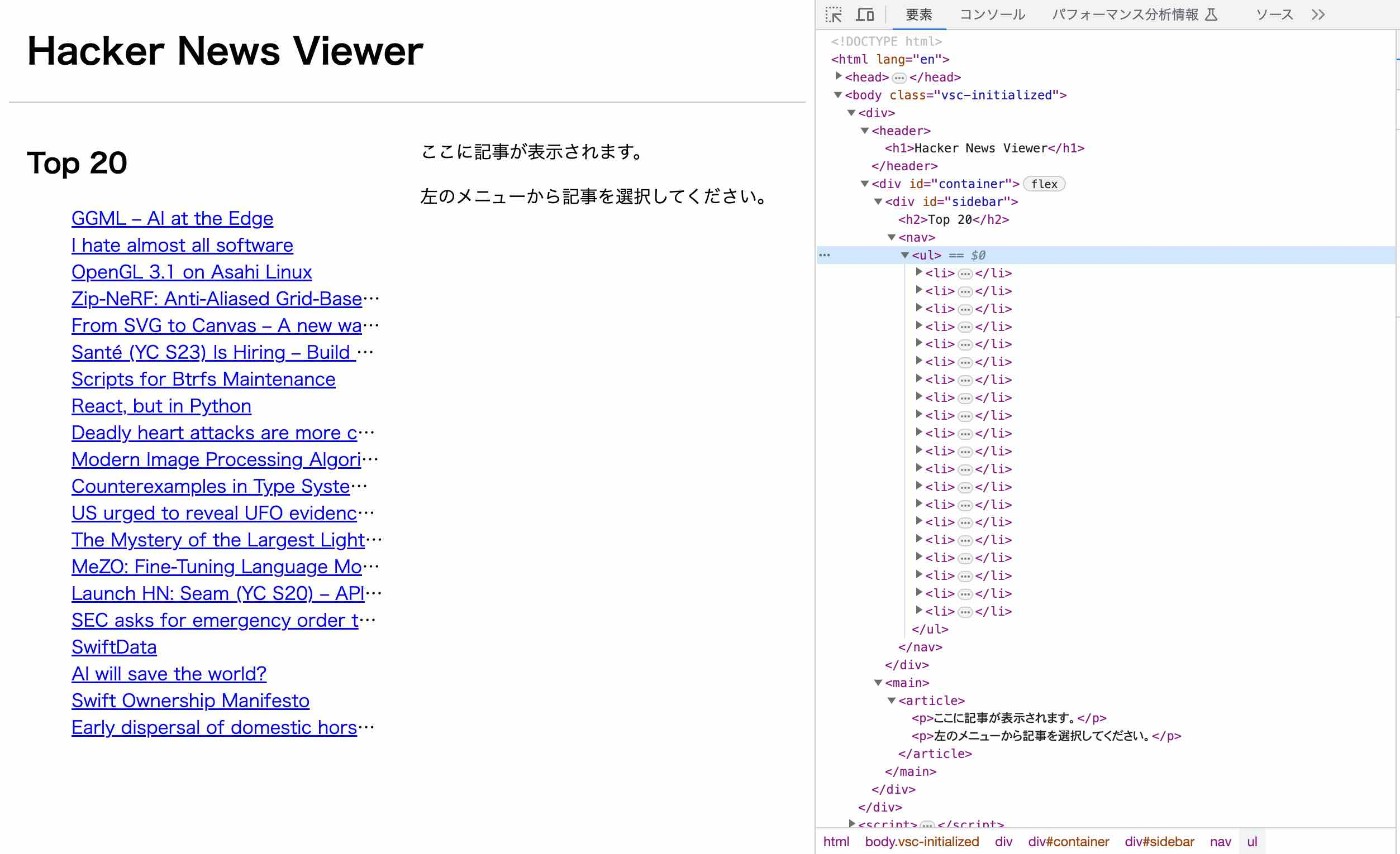Open MeZO: Fine-Tuning Language Models link

pyautogui.click(x=225, y=567)
